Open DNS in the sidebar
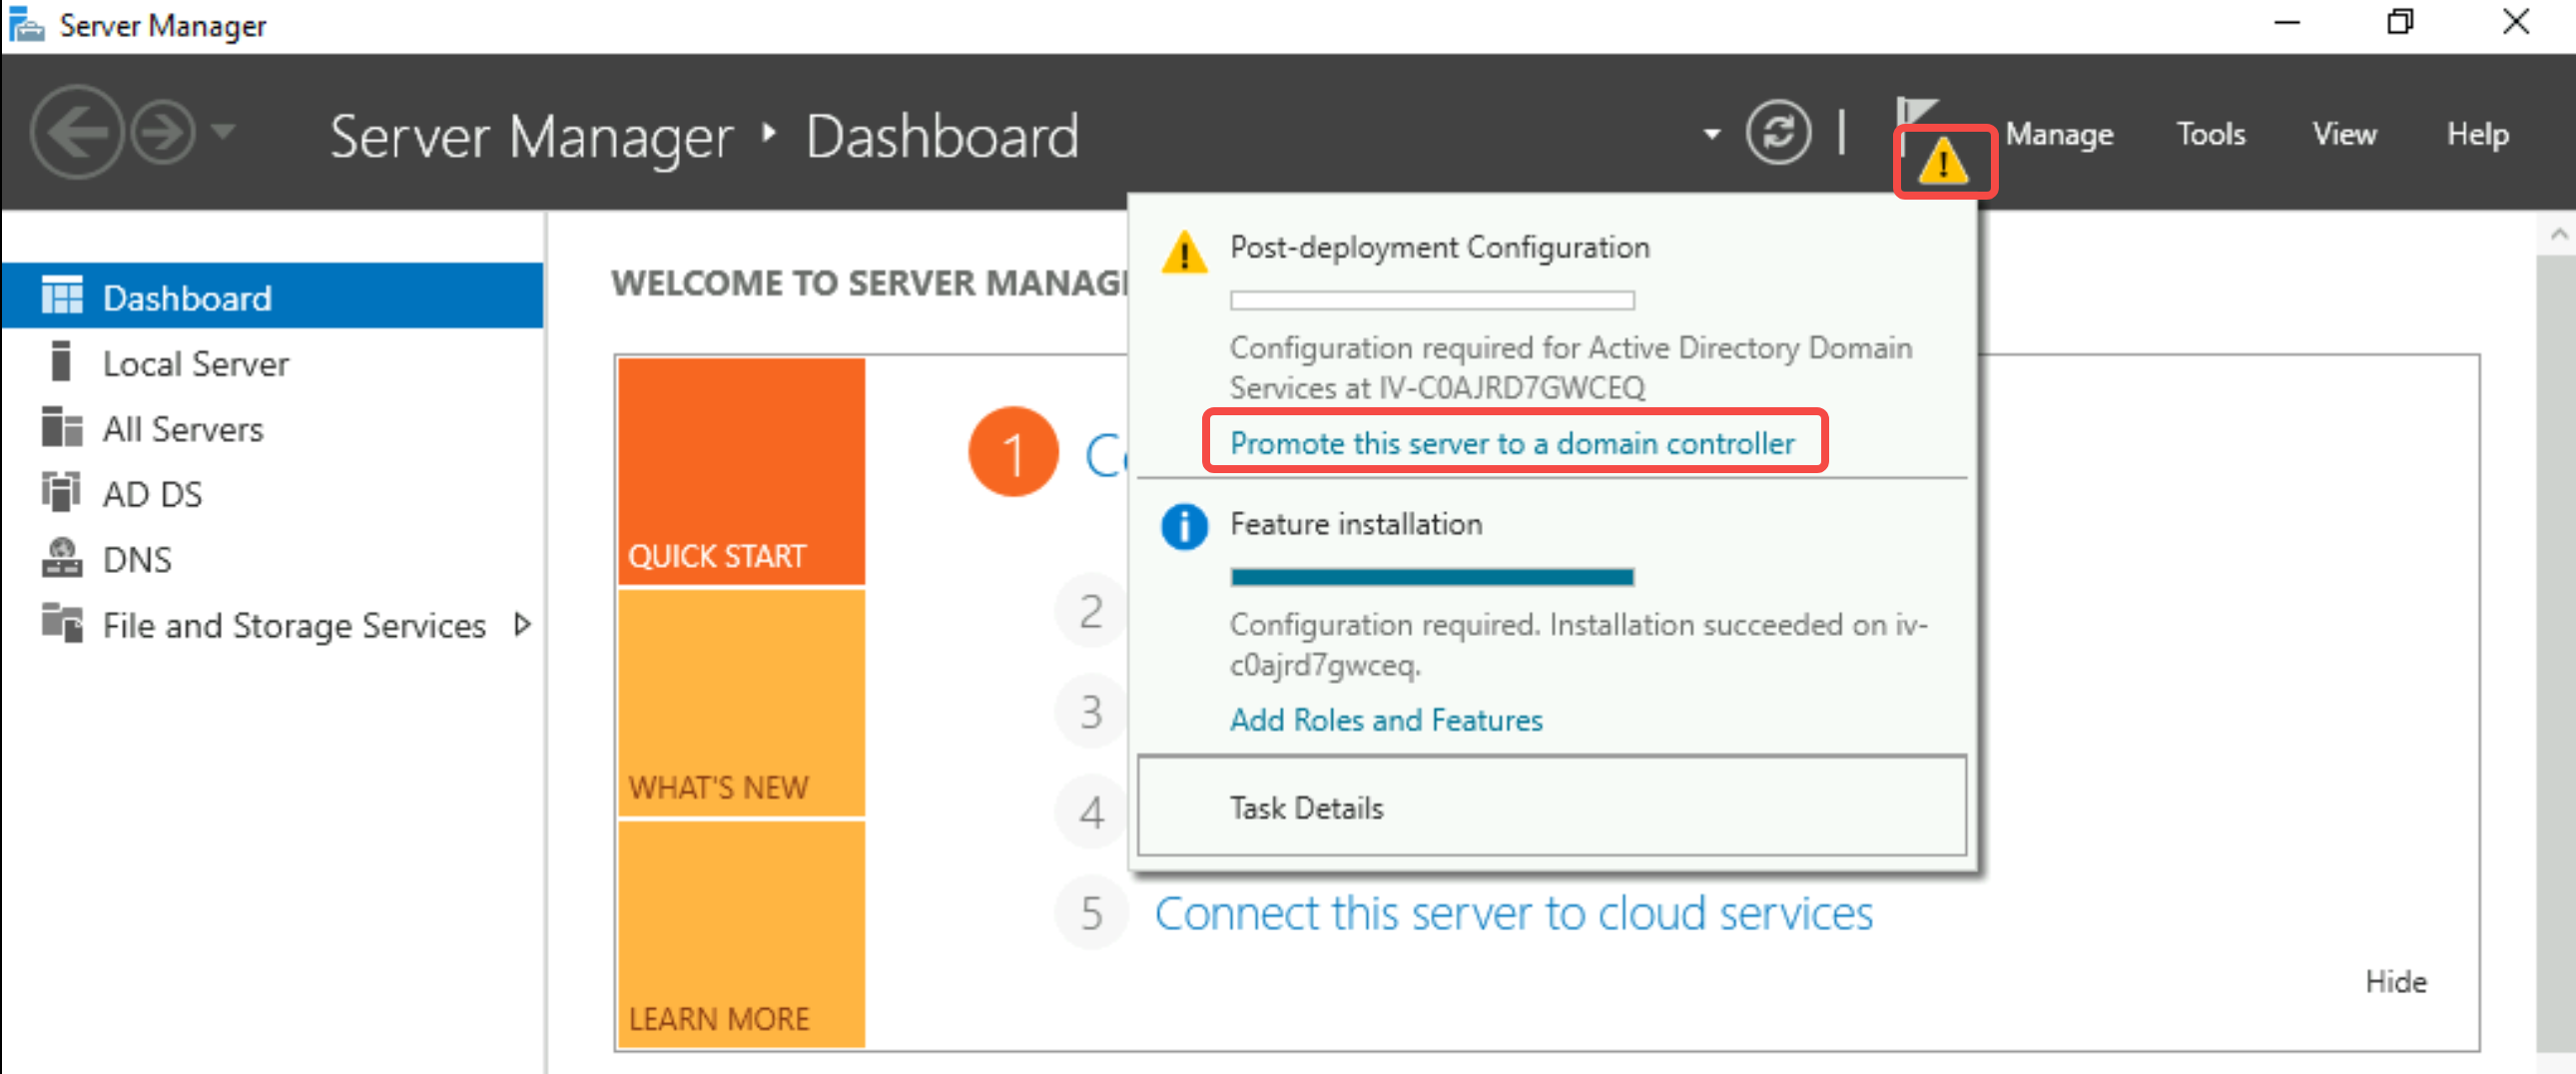The height and width of the screenshot is (1074, 2576). point(272,559)
